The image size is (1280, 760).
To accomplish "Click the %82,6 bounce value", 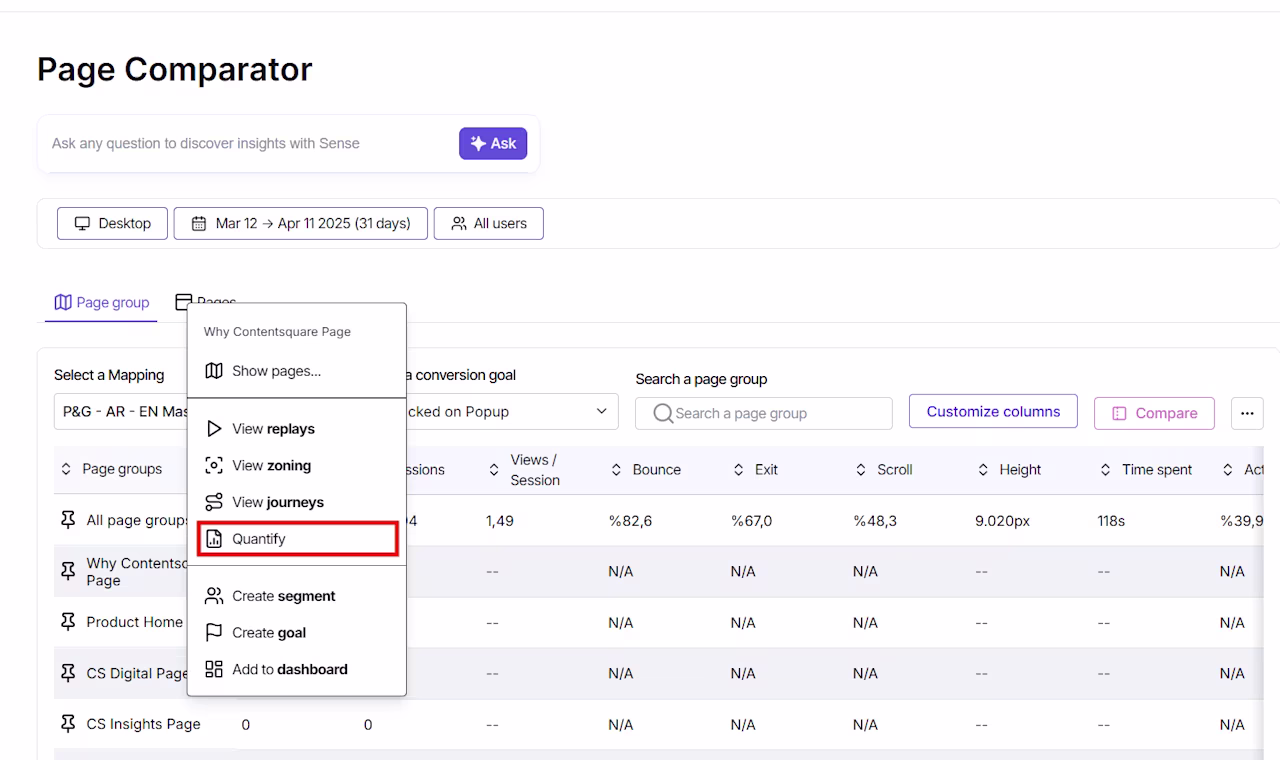I will (x=630, y=521).
